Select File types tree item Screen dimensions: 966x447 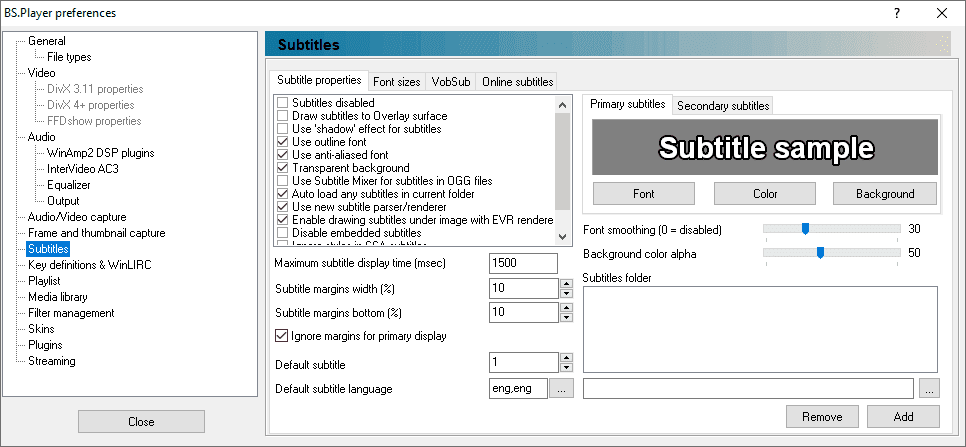point(69,57)
